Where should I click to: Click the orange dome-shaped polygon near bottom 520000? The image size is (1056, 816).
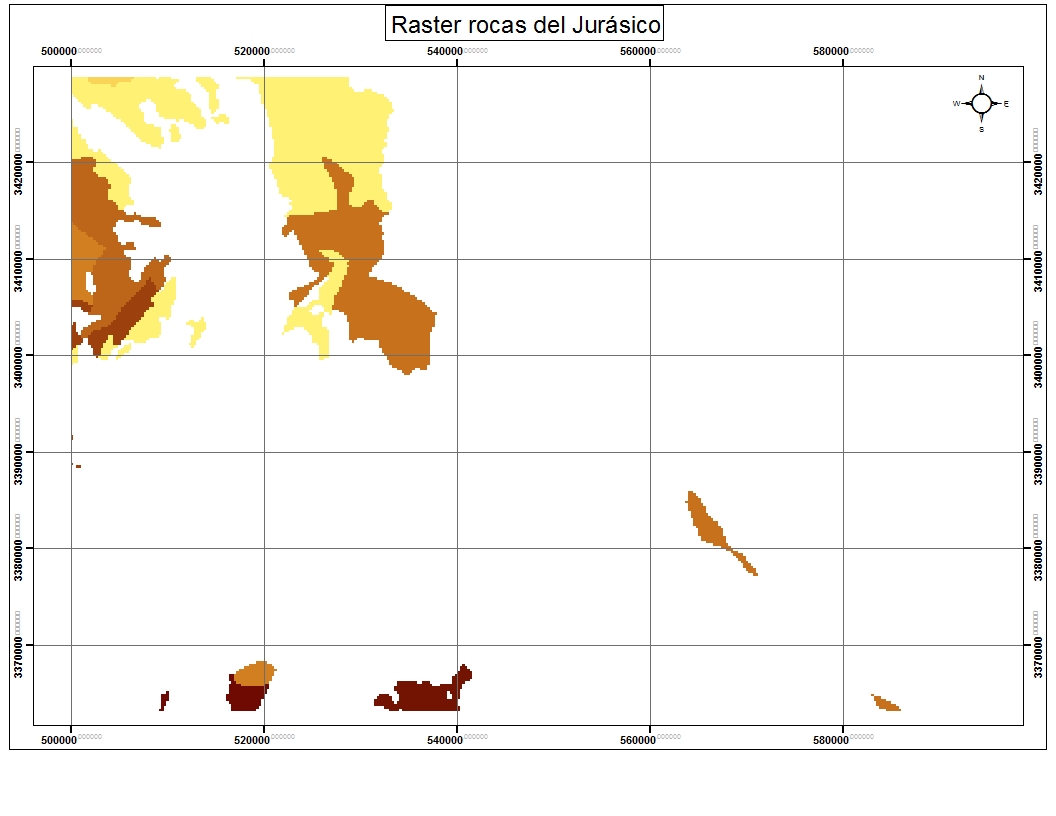[254, 672]
